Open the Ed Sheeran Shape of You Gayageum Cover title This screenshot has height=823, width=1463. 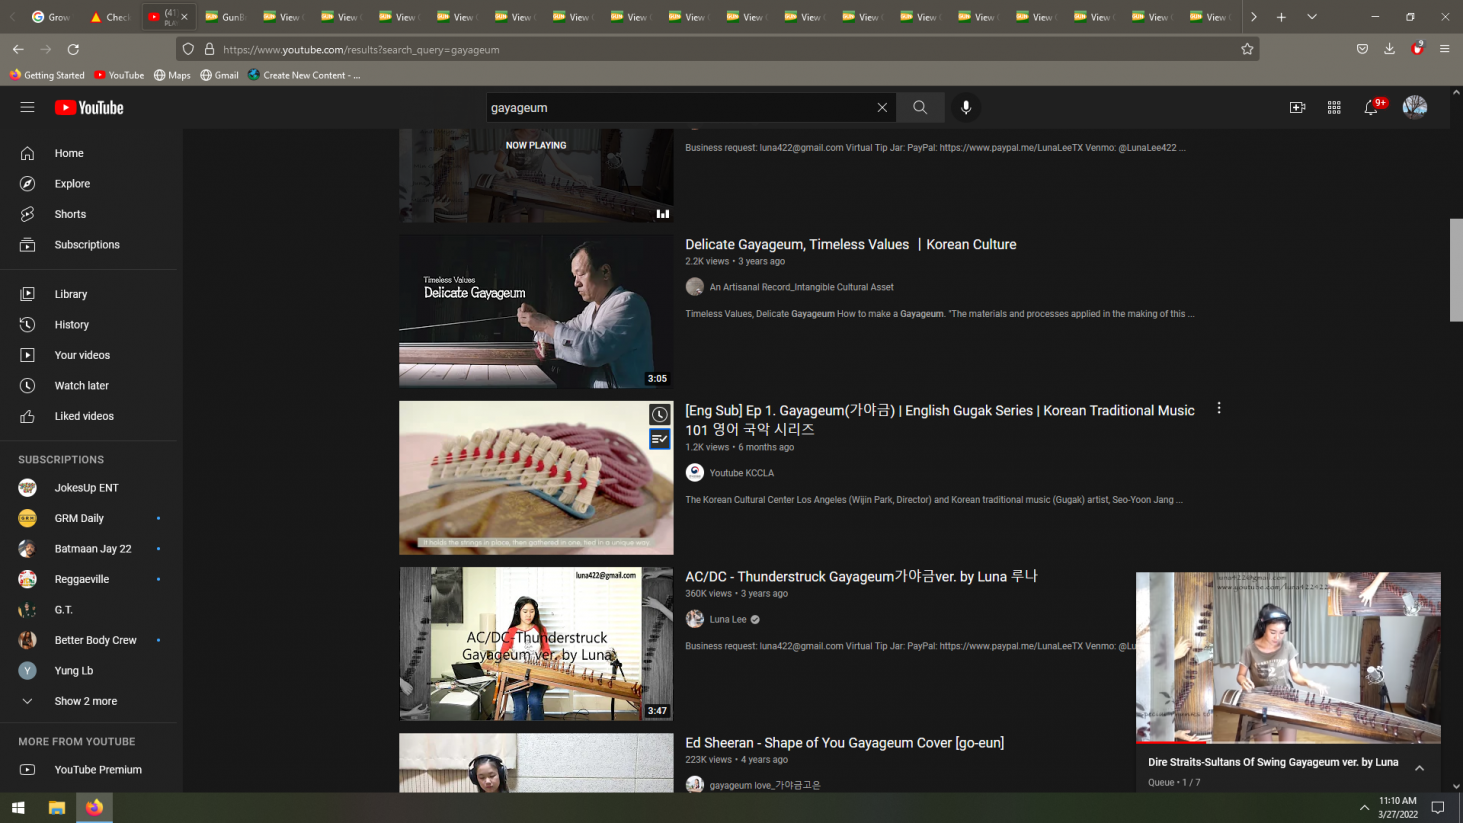point(845,743)
